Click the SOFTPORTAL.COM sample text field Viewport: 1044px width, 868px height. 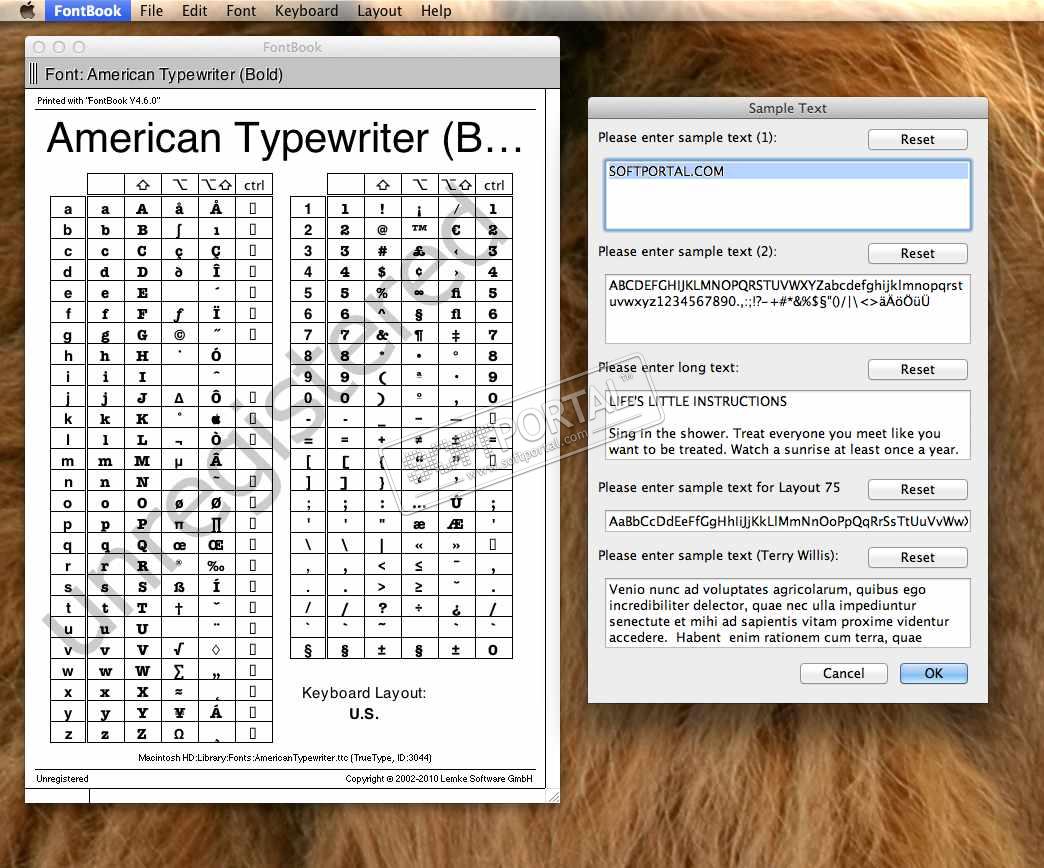(x=788, y=195)
